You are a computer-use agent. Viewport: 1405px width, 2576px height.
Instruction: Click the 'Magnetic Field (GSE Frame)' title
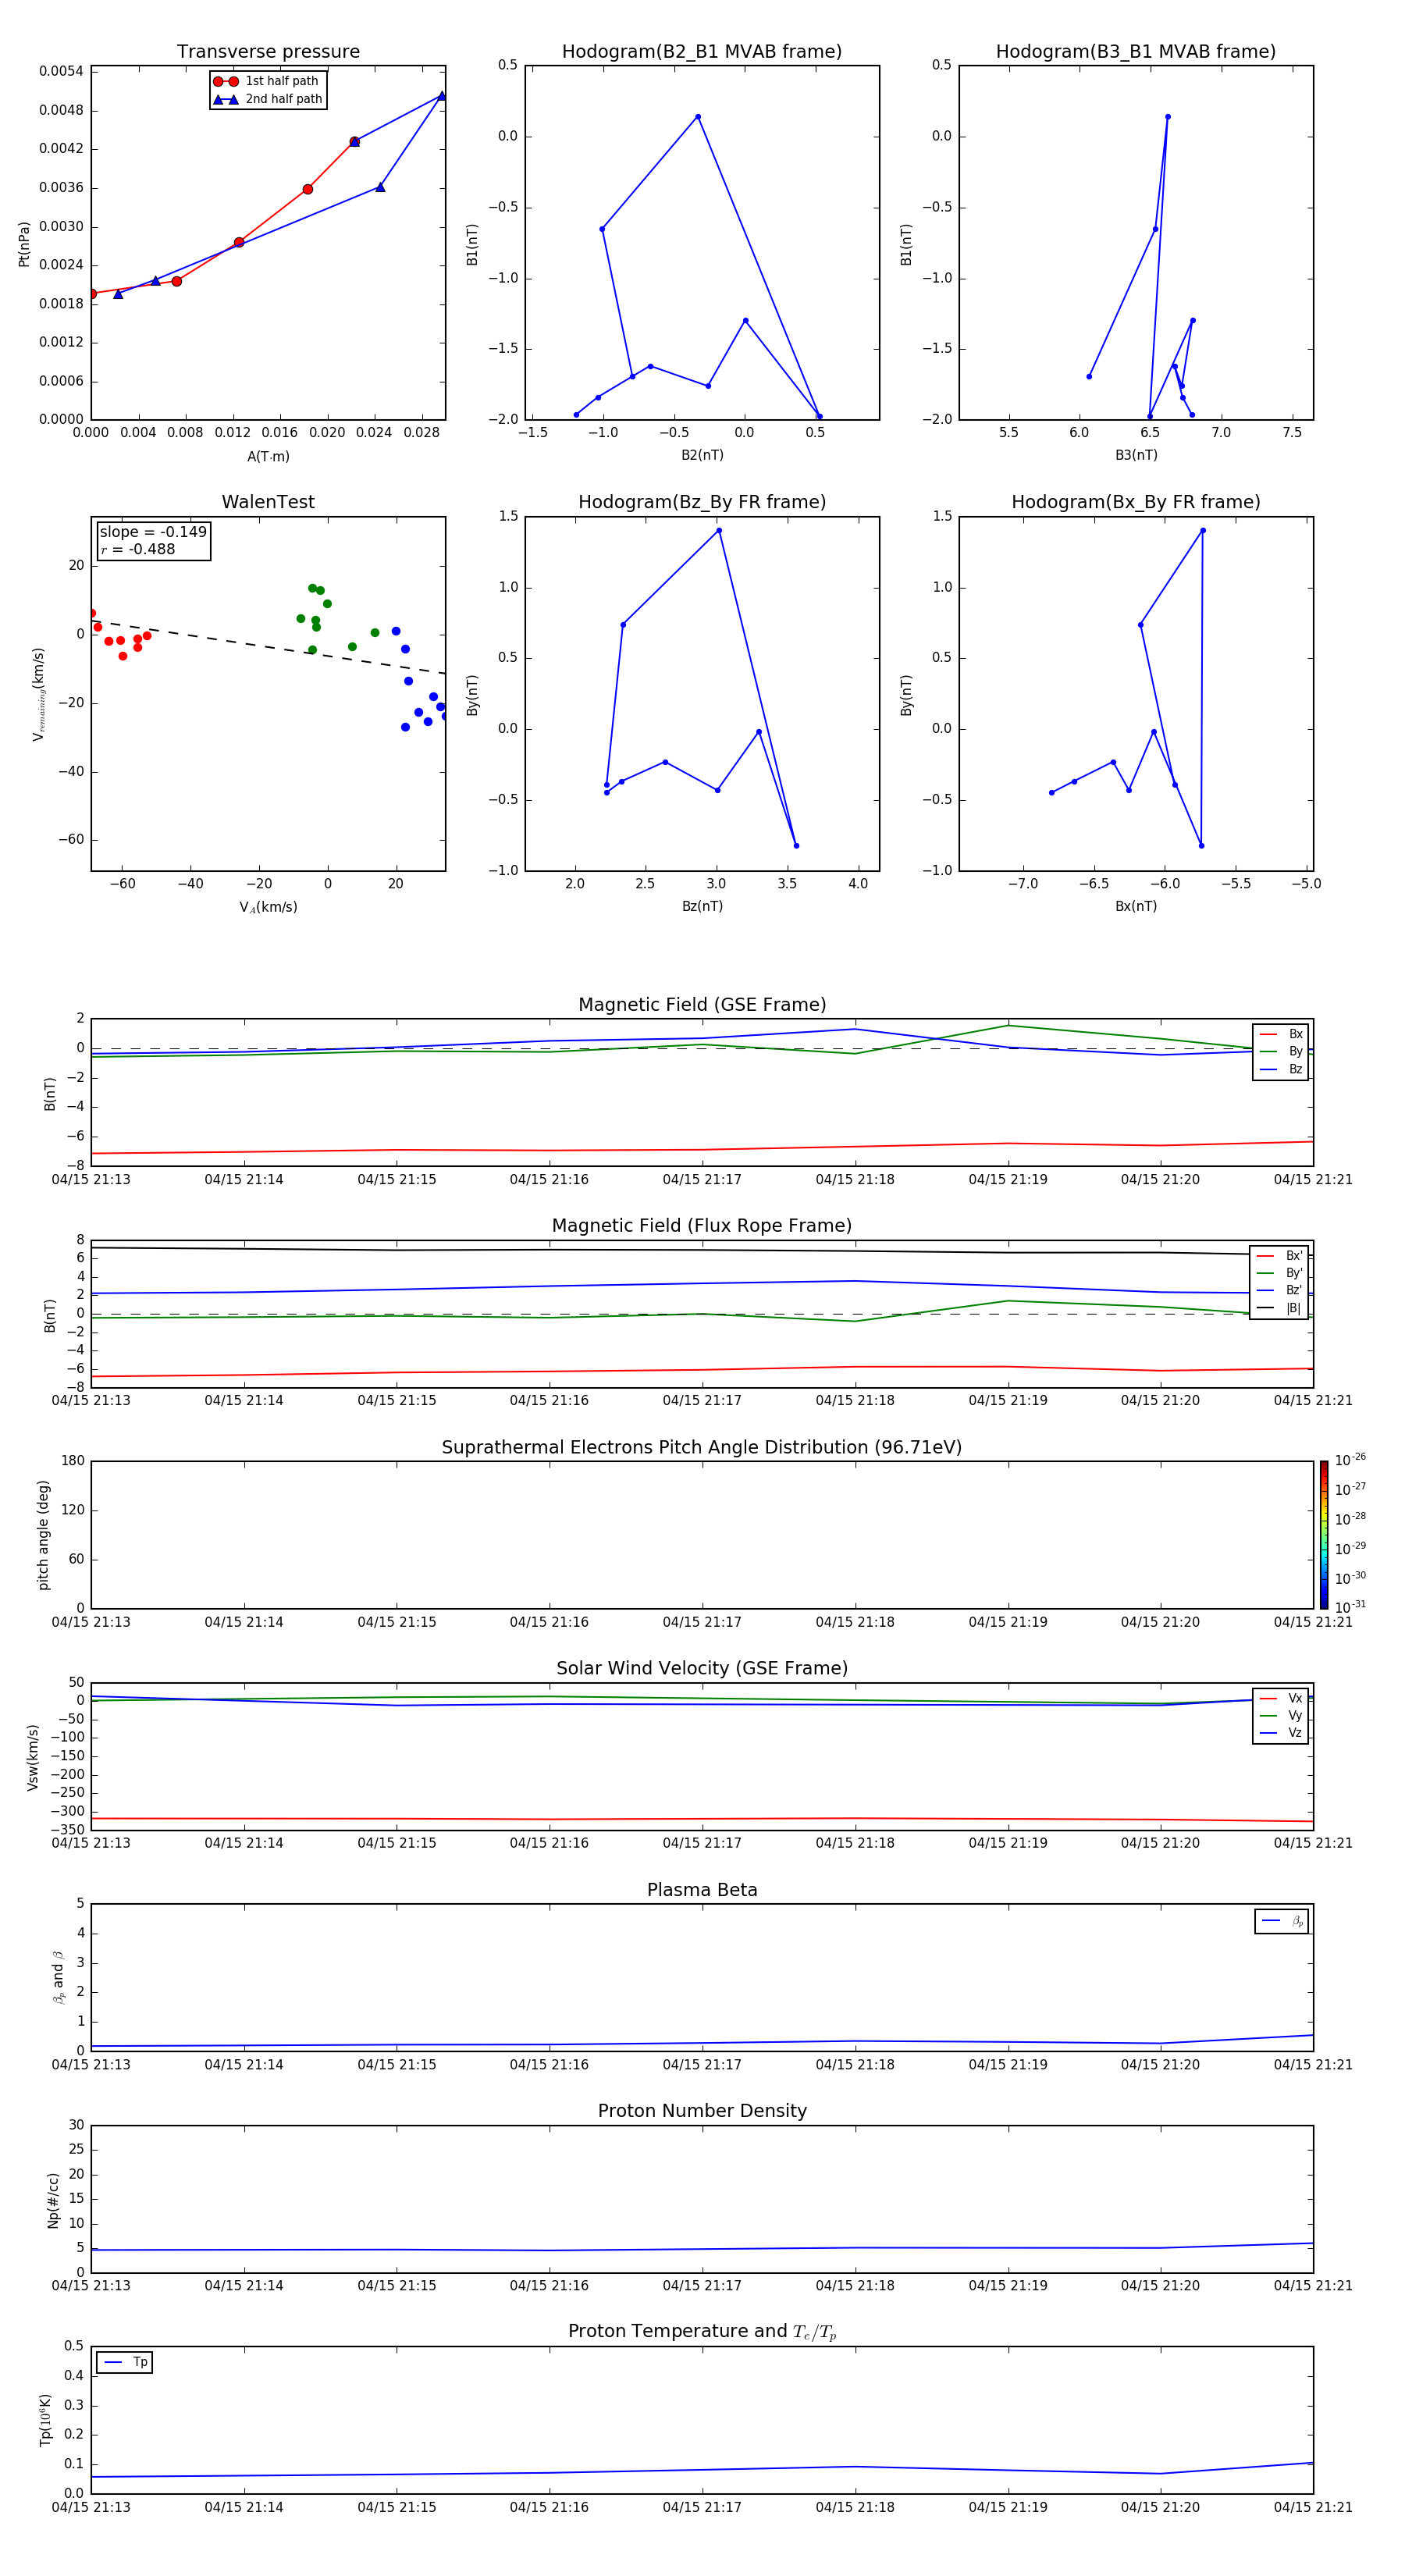pos(702,1005)
